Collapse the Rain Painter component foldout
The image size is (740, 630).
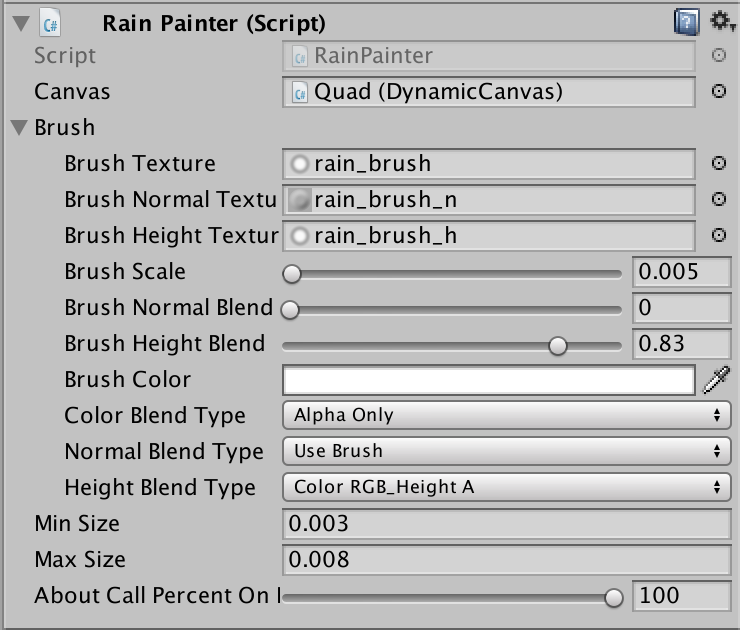(x=21, y=23)
